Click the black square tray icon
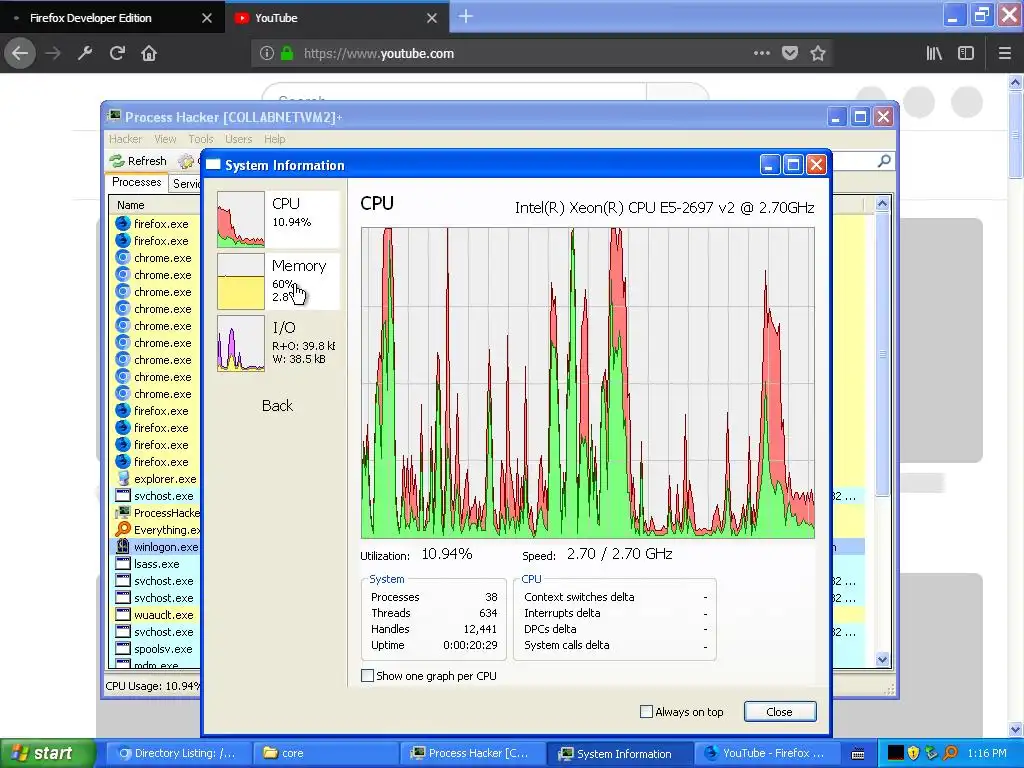Screen dimensions: 1024x768 [895, 753]
